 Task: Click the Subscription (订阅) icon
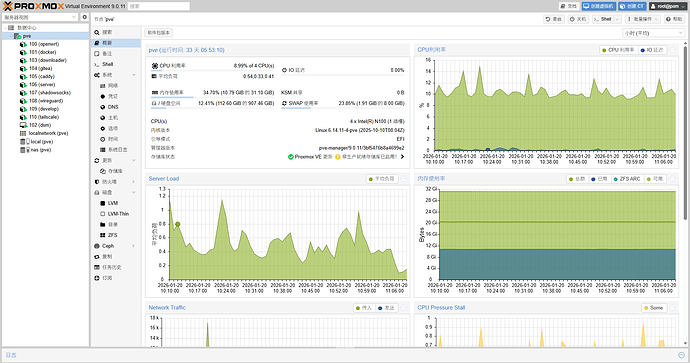click(x=97, y=278)
